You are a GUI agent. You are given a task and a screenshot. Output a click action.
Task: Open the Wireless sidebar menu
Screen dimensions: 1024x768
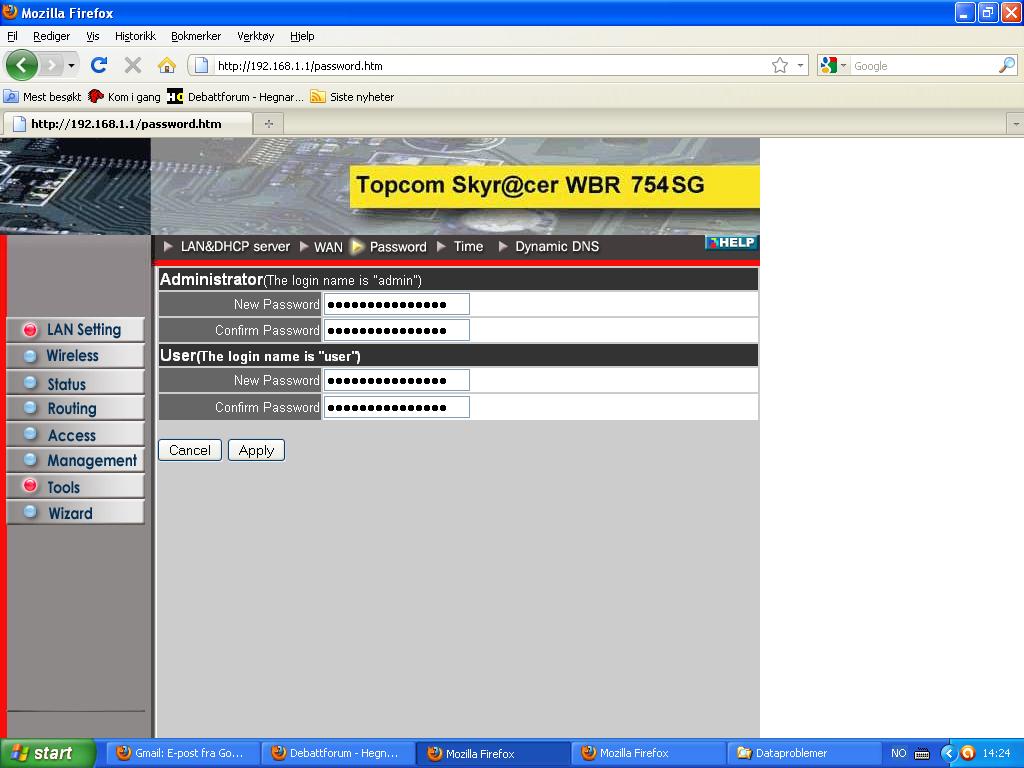[75, 356]
